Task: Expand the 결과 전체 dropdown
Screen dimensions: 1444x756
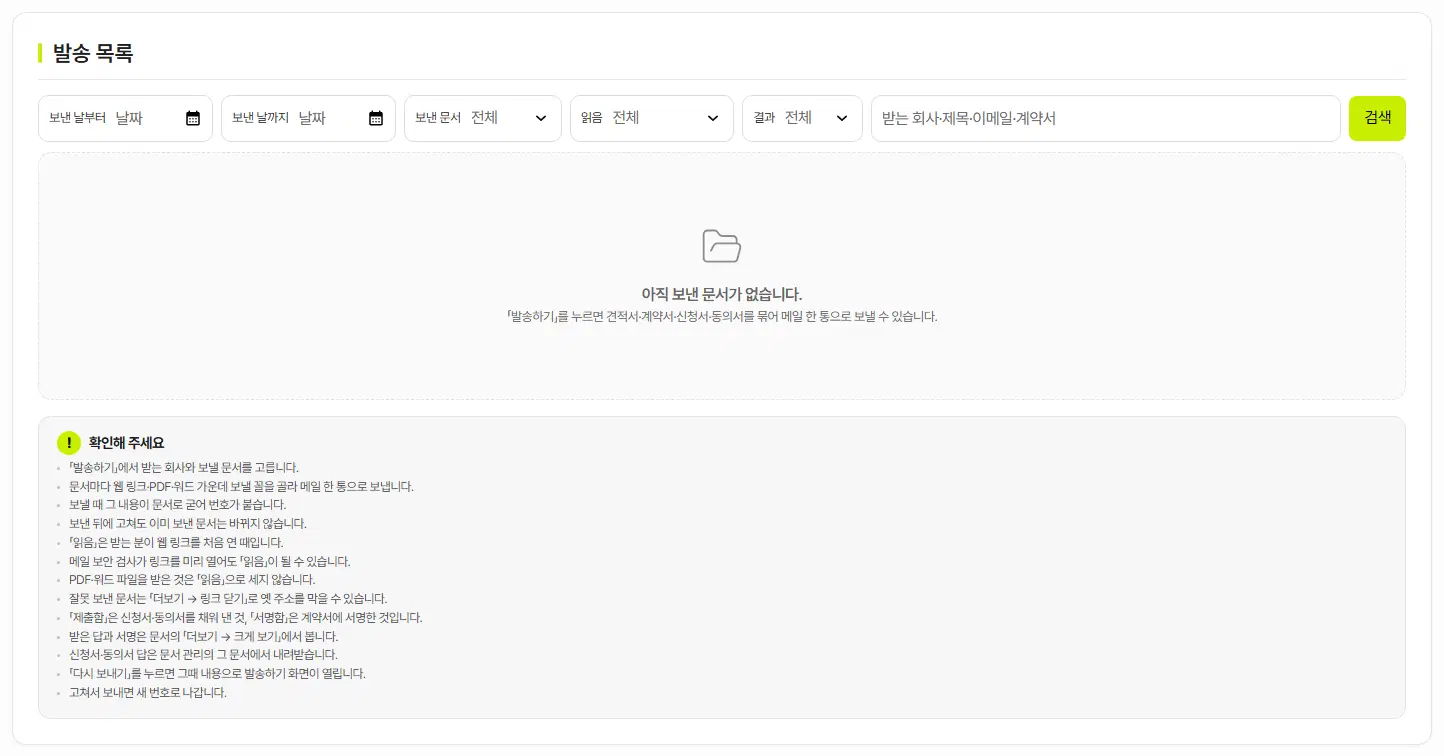Action: tap(802, 118)
